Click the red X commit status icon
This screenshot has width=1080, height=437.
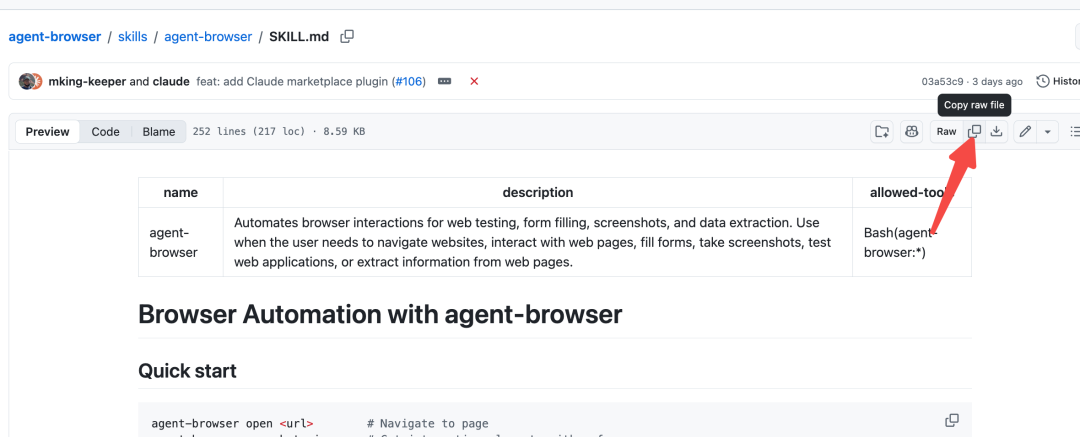tap(474, 81)
